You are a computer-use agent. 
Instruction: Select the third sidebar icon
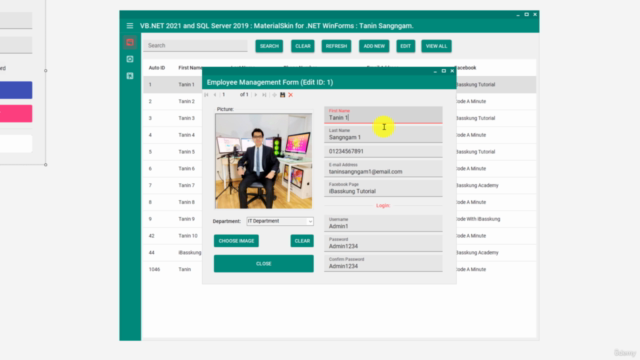point(130,76)
